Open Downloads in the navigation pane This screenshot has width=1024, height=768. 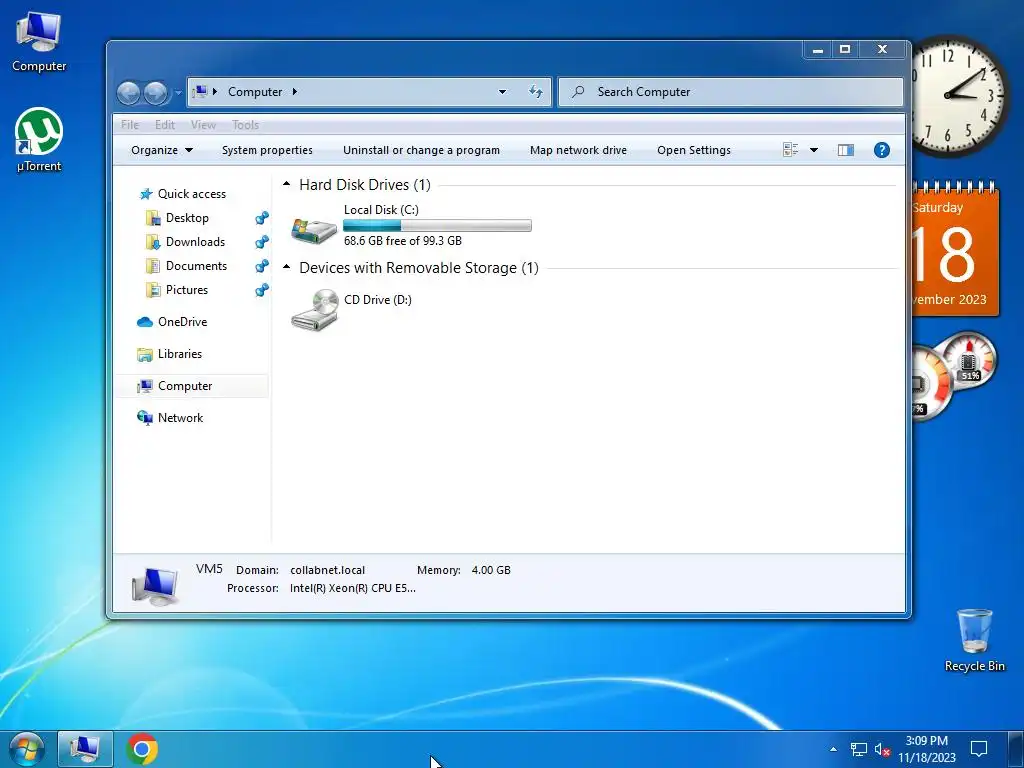[185, 242]
